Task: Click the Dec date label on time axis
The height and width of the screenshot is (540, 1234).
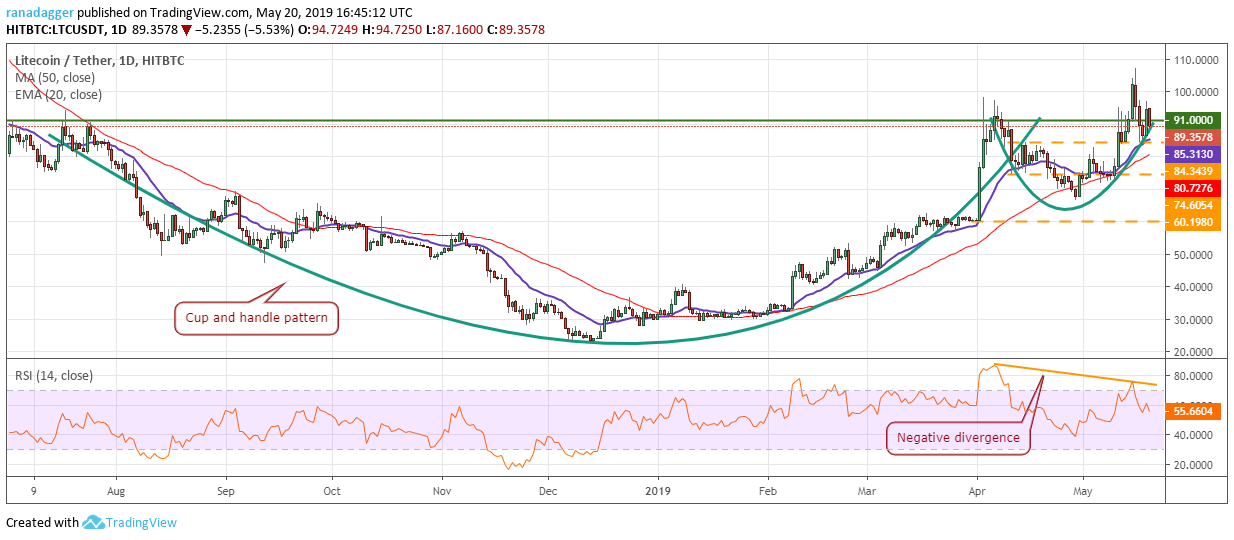Action: (548, 492)
